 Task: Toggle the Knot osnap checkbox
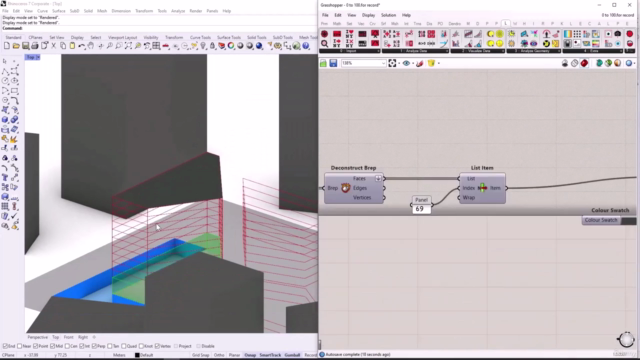point(141,346)
